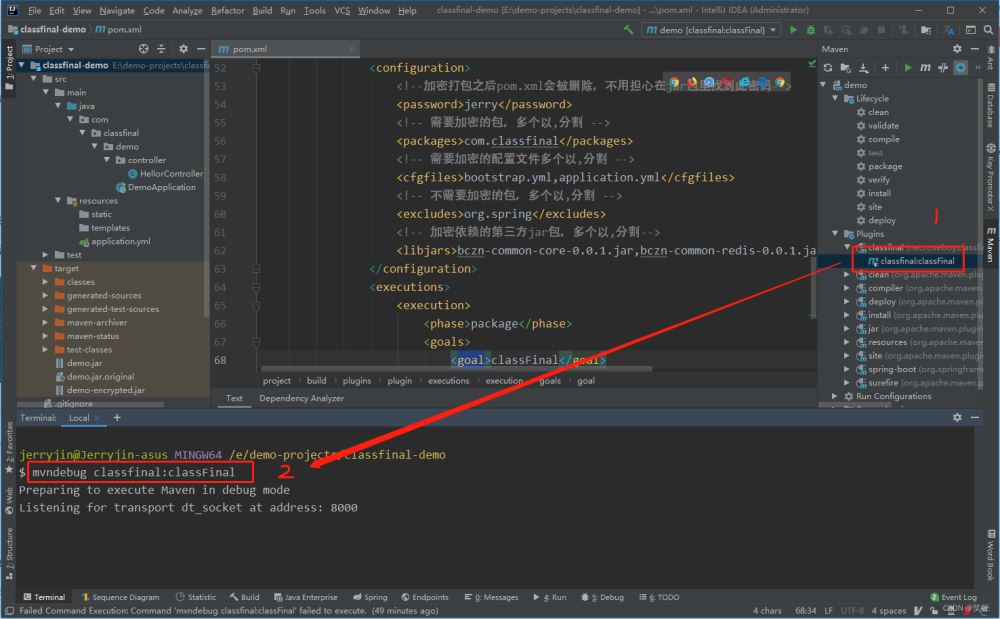Open Maven panel settings gear
This screenshot has width=1000, height=619.
pyautogui.click(x=957, y=49)
